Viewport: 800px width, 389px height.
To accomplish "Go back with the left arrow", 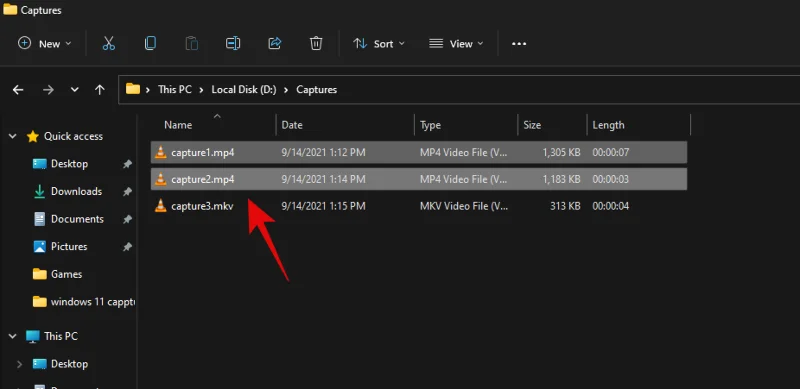I will click(18, 90).
